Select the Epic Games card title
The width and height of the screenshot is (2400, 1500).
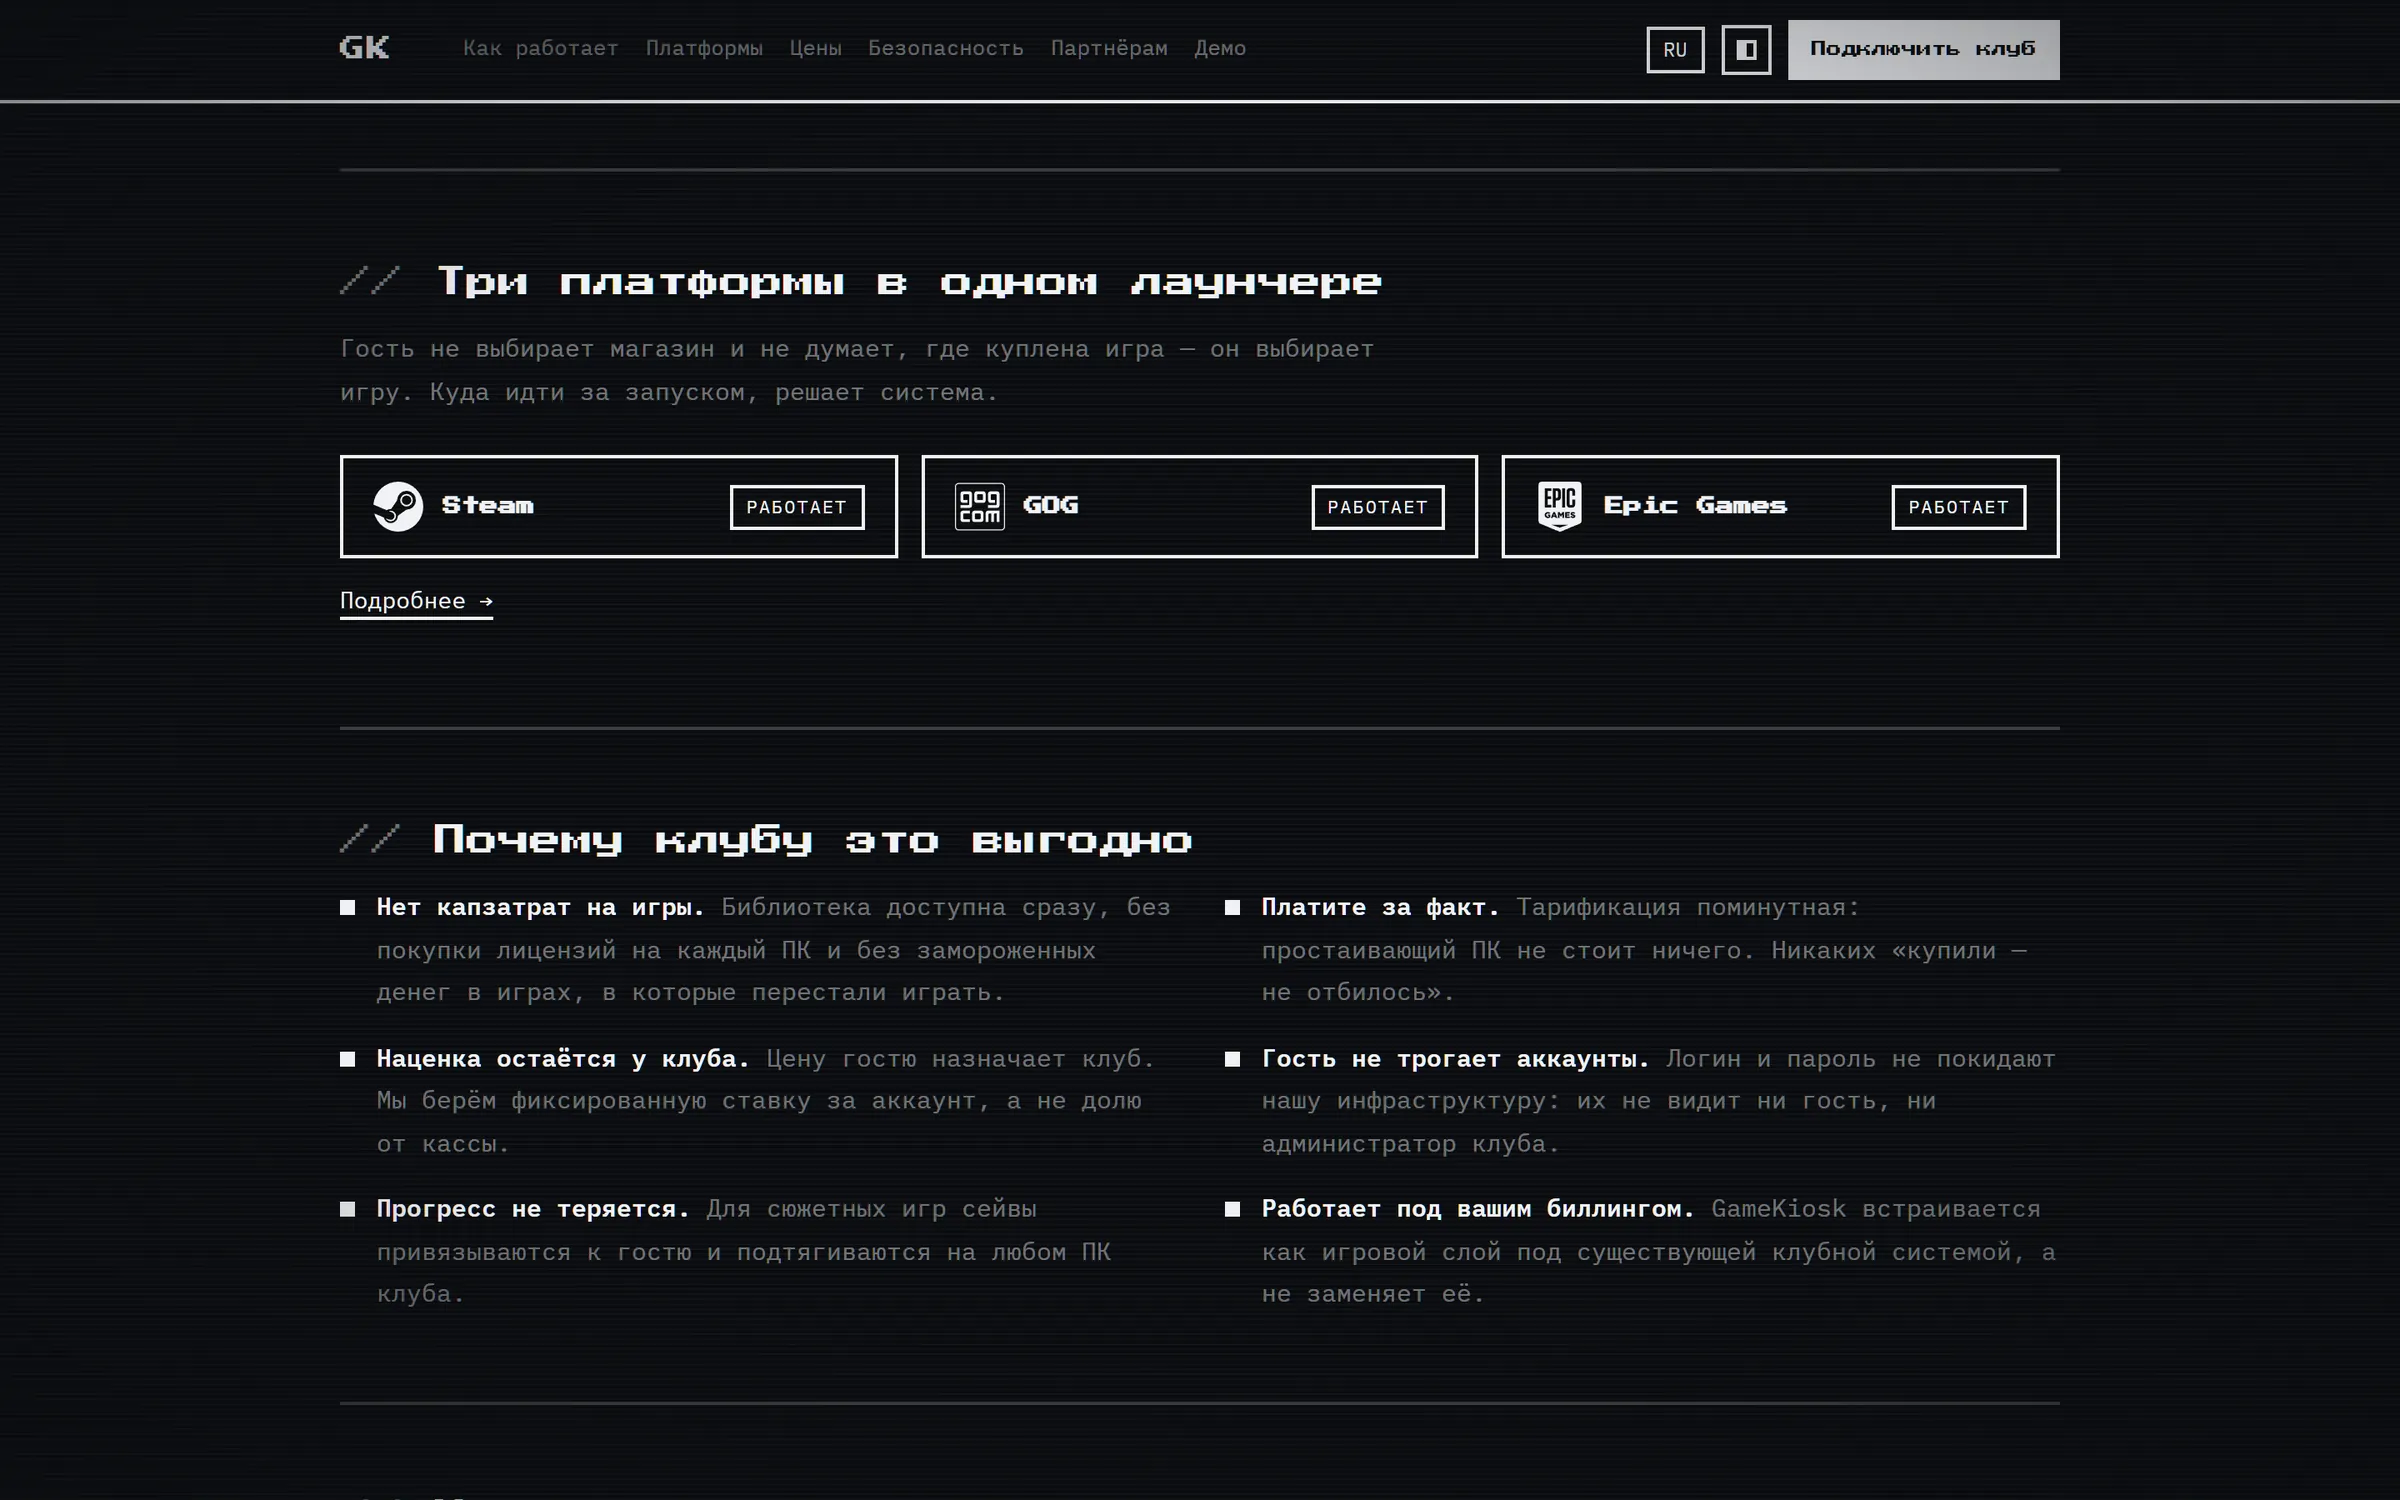click(1695, 505)
